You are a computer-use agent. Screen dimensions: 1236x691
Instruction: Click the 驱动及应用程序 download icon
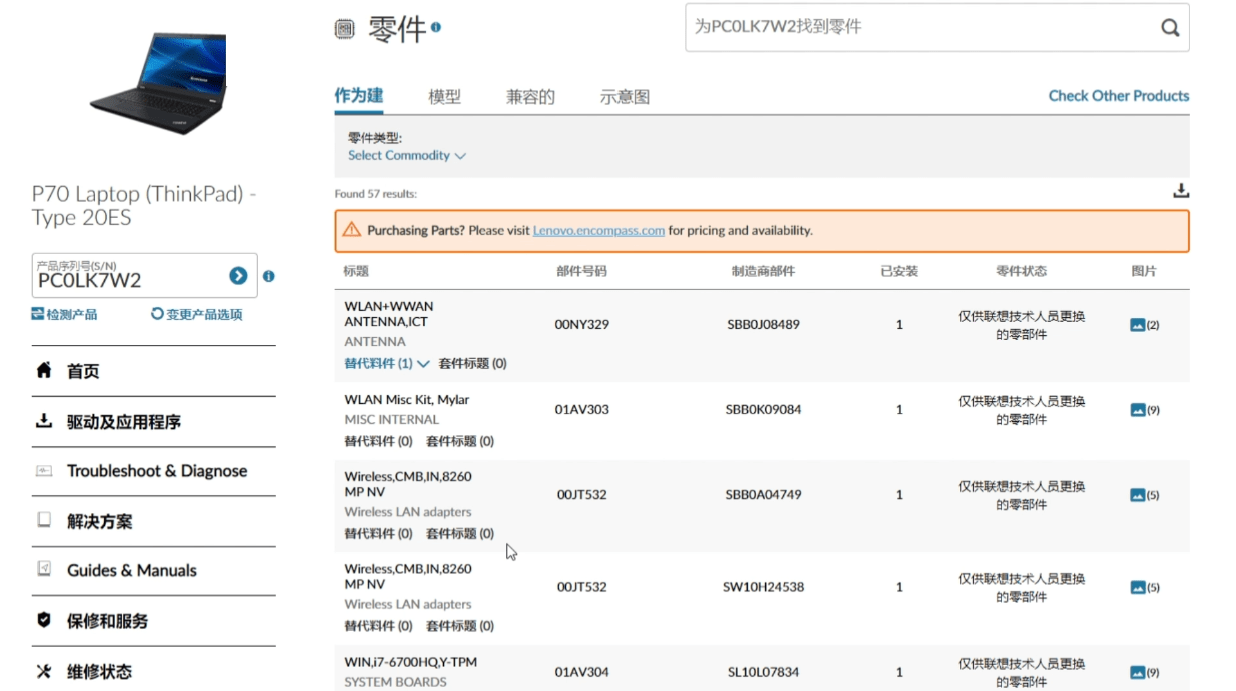point(43,422)
